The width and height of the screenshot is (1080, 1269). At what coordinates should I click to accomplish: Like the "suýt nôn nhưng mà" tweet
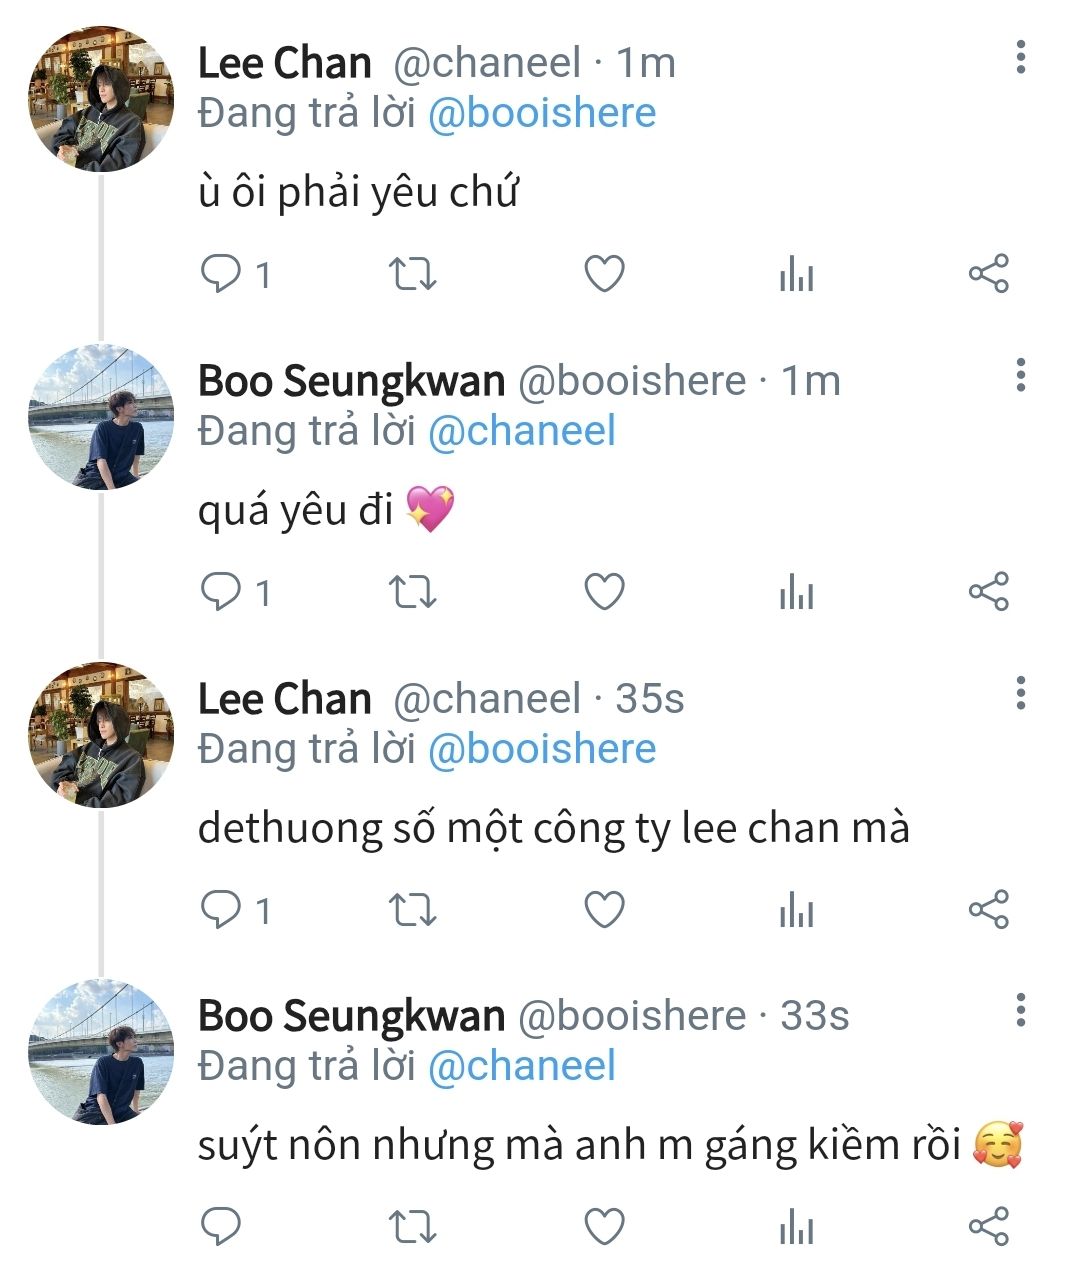click(604, 1226)
